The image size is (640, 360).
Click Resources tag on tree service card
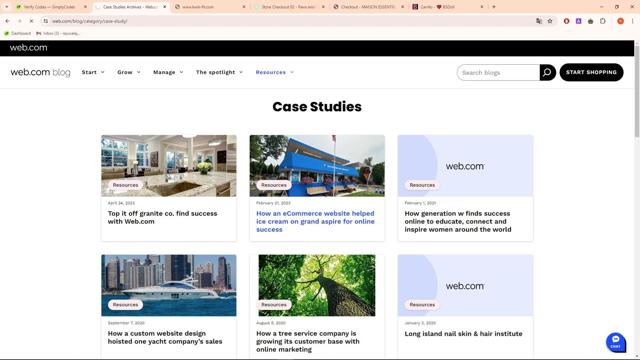[x=273, y=304]
